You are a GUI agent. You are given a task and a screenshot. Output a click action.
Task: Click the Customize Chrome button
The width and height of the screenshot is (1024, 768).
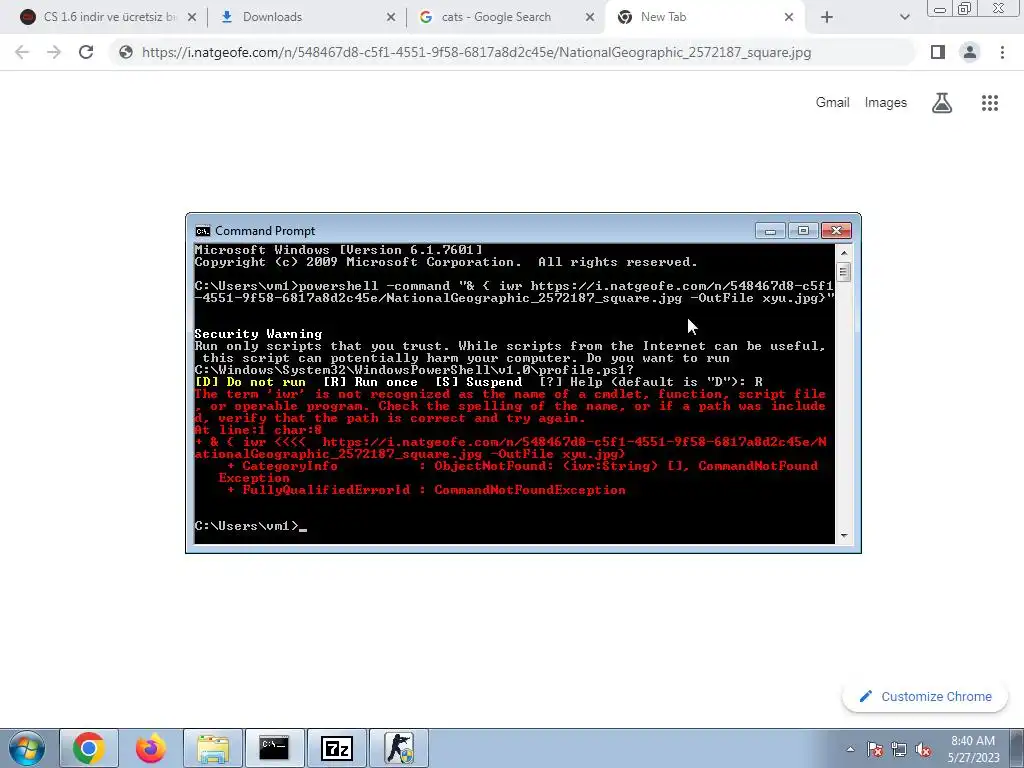(925, 696)
